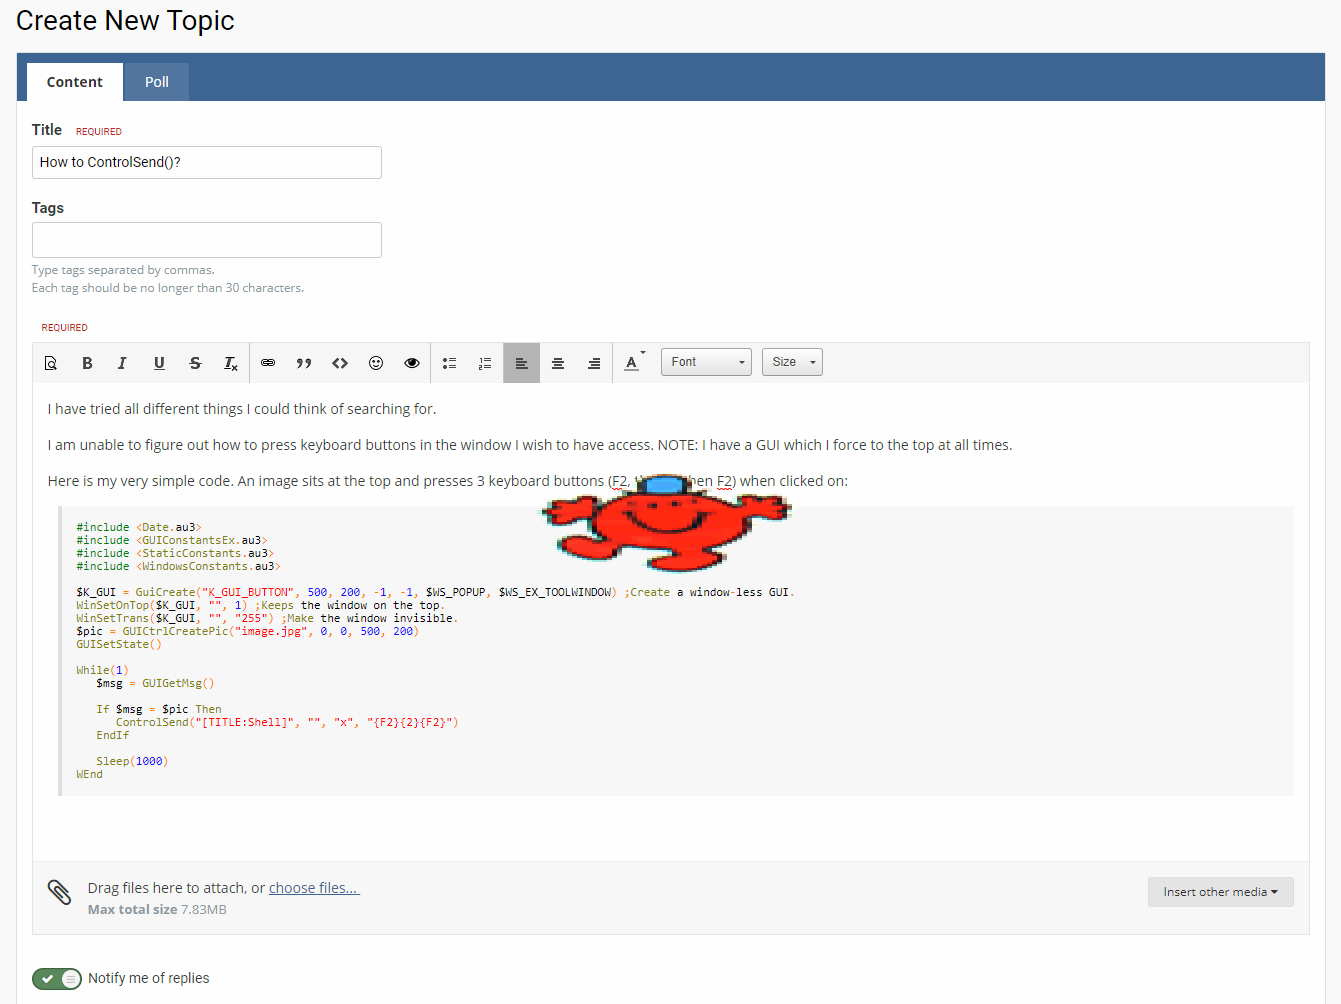Insert a spoiler with the eye icon
Viewport: 1341px width, 1004px height.
412,363
